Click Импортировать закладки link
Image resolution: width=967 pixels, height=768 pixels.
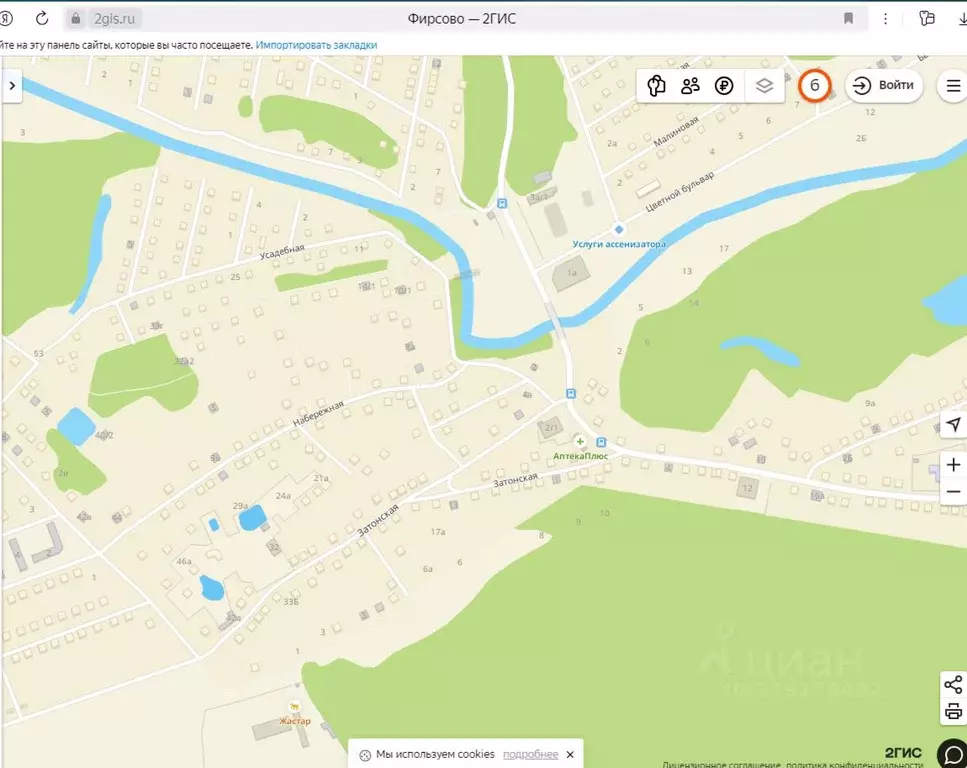click(316, 45)
